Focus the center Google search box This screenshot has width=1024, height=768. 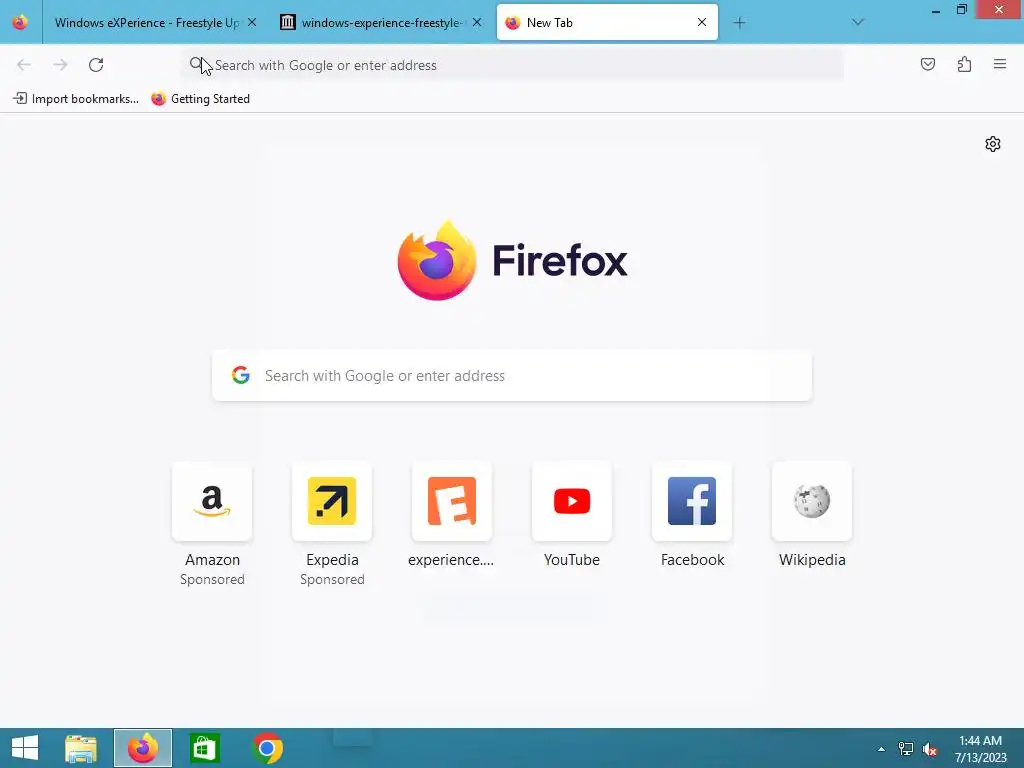pyautogui.click(x=512, y=376)
